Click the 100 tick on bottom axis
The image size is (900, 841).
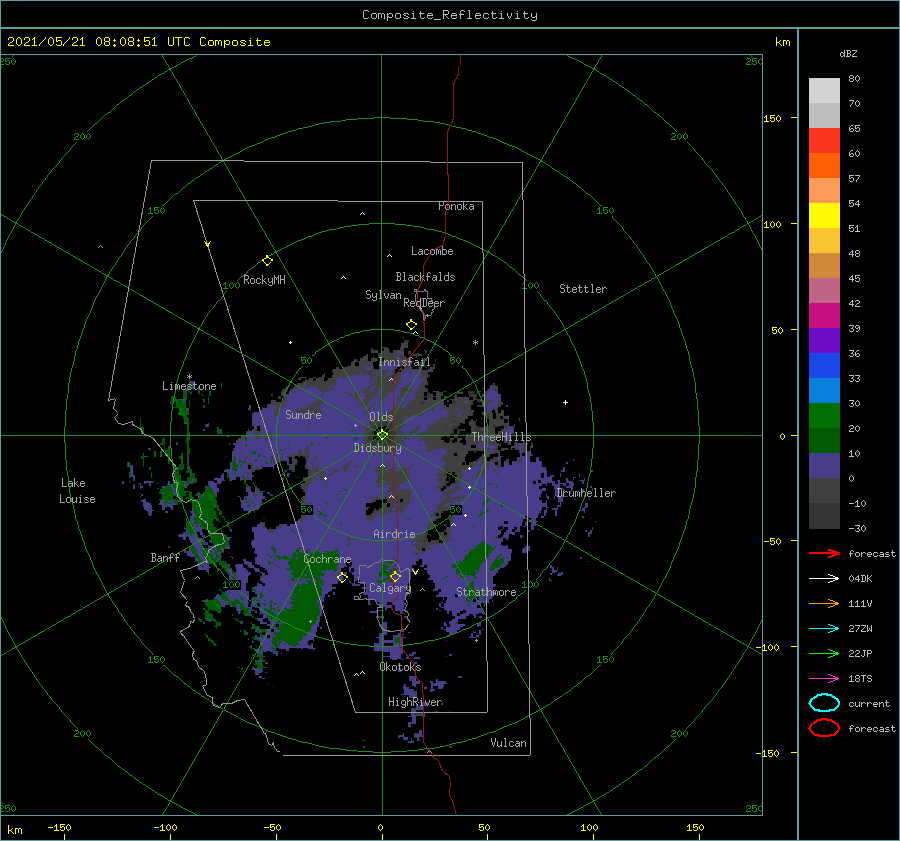pos(589,827)
